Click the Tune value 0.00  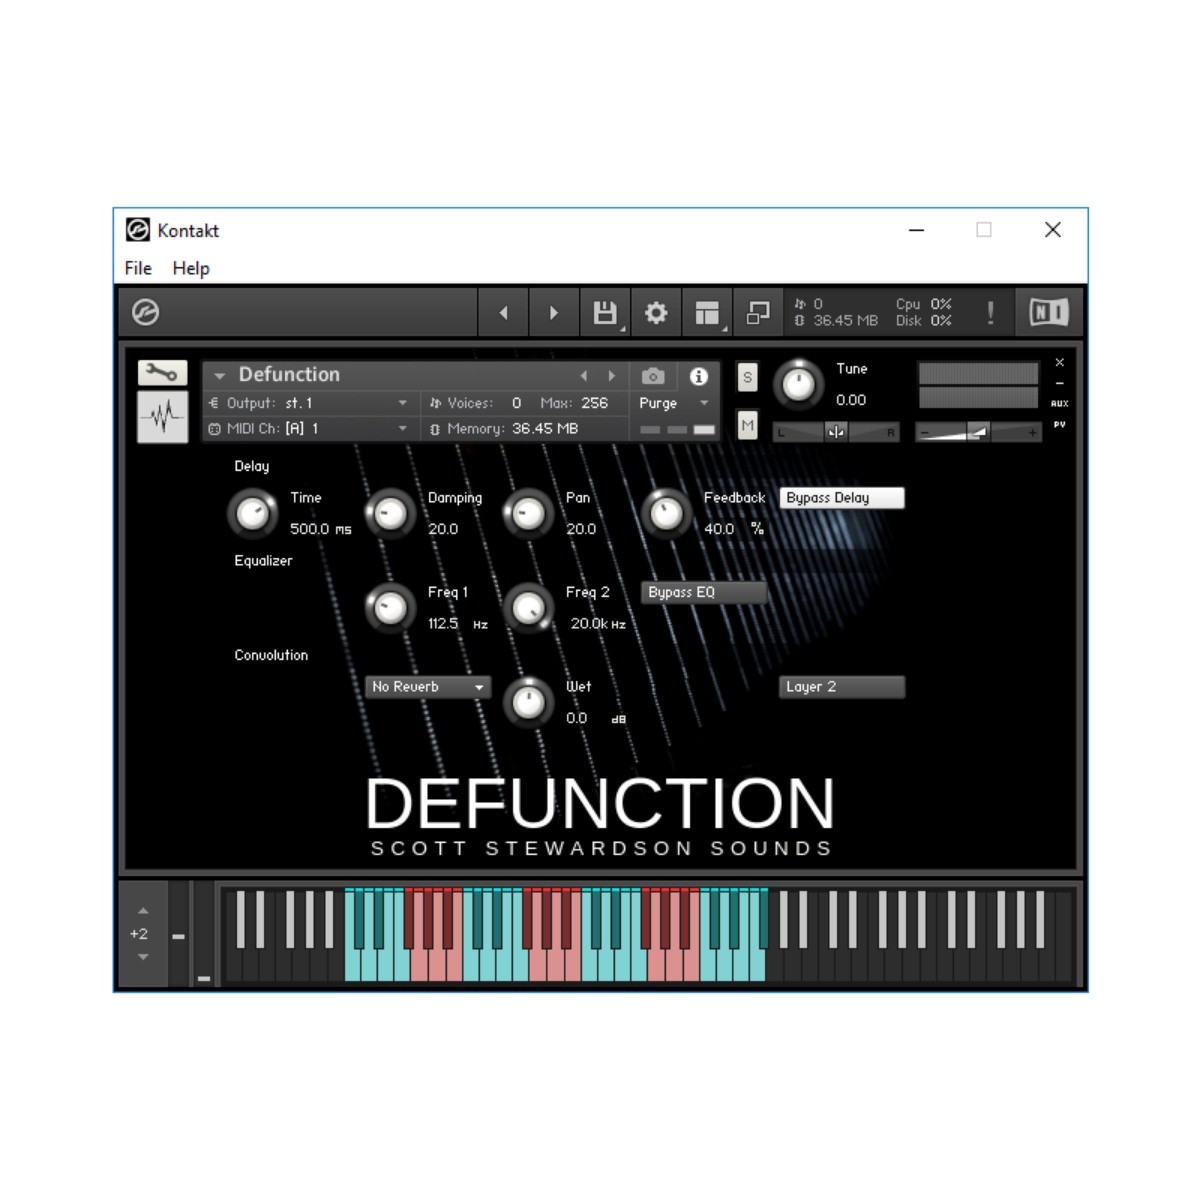851,400
